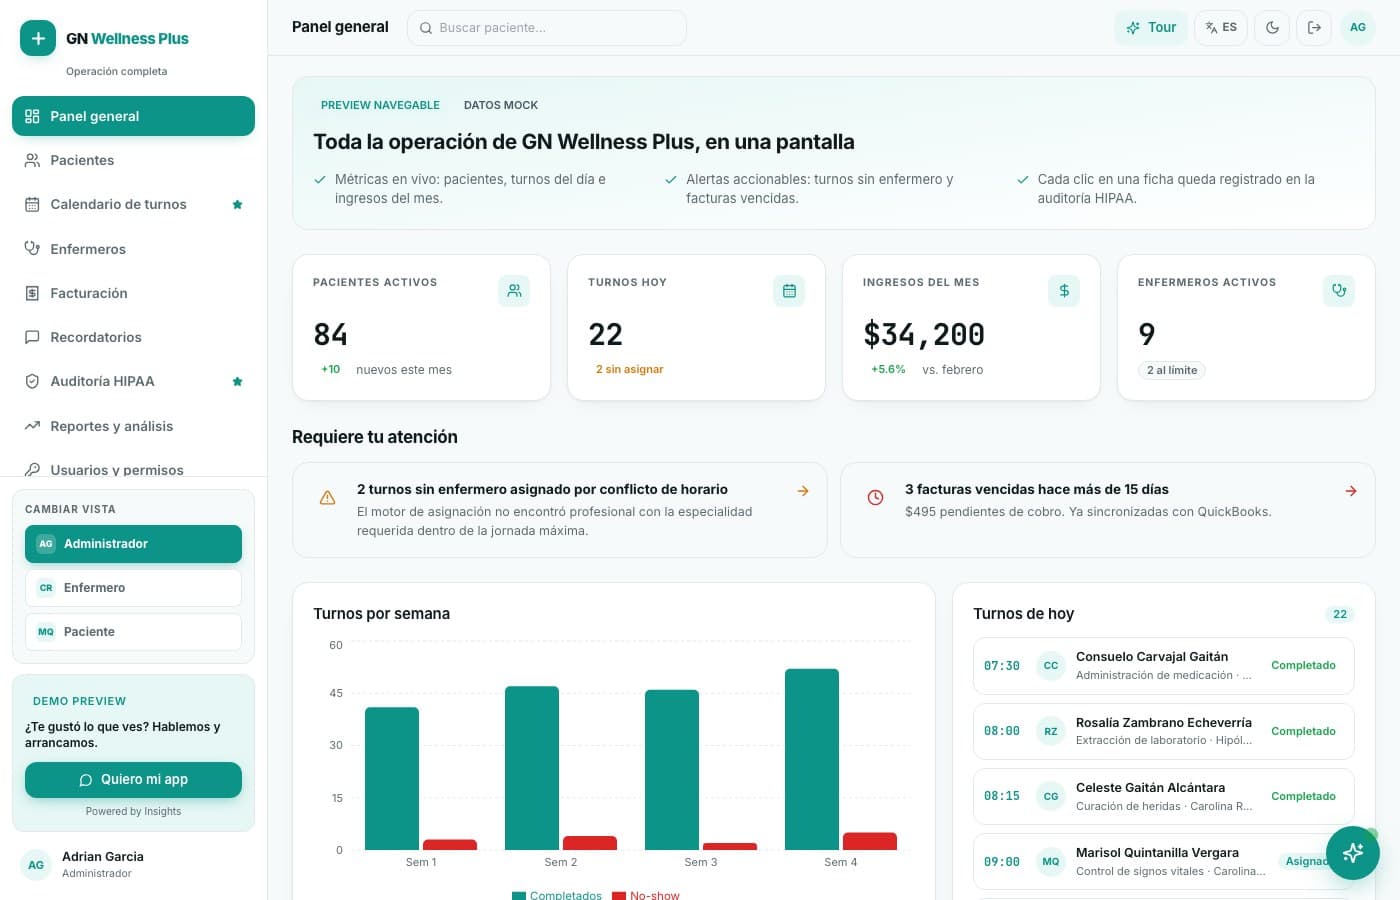This screenshot has height=900, width=1400.
Task: Open the language selector ES
Action: click(1221, 28)
